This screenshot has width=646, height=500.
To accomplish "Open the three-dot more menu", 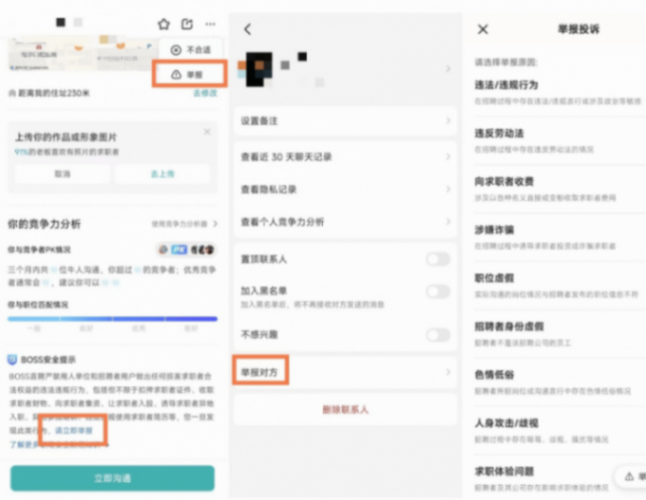I will [209, 24].
